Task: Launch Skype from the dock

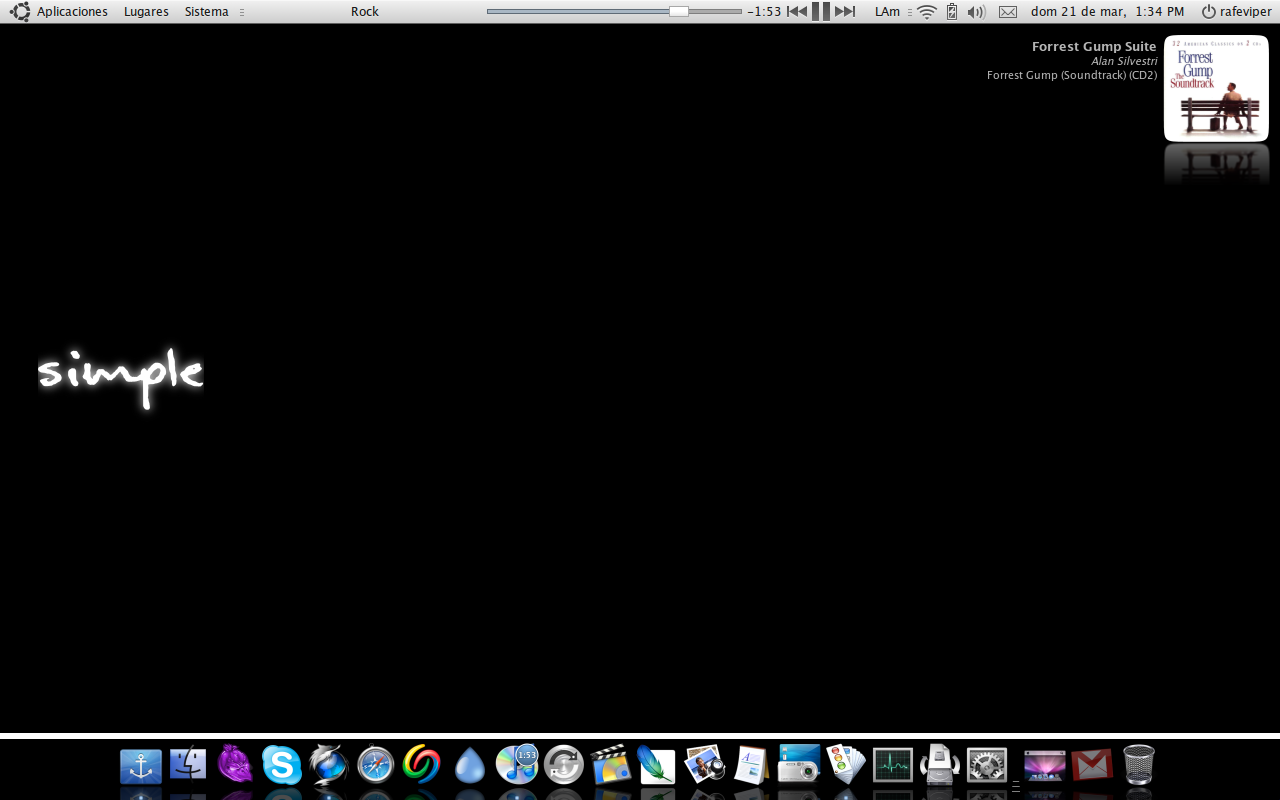Action: (x=282, y=765)
